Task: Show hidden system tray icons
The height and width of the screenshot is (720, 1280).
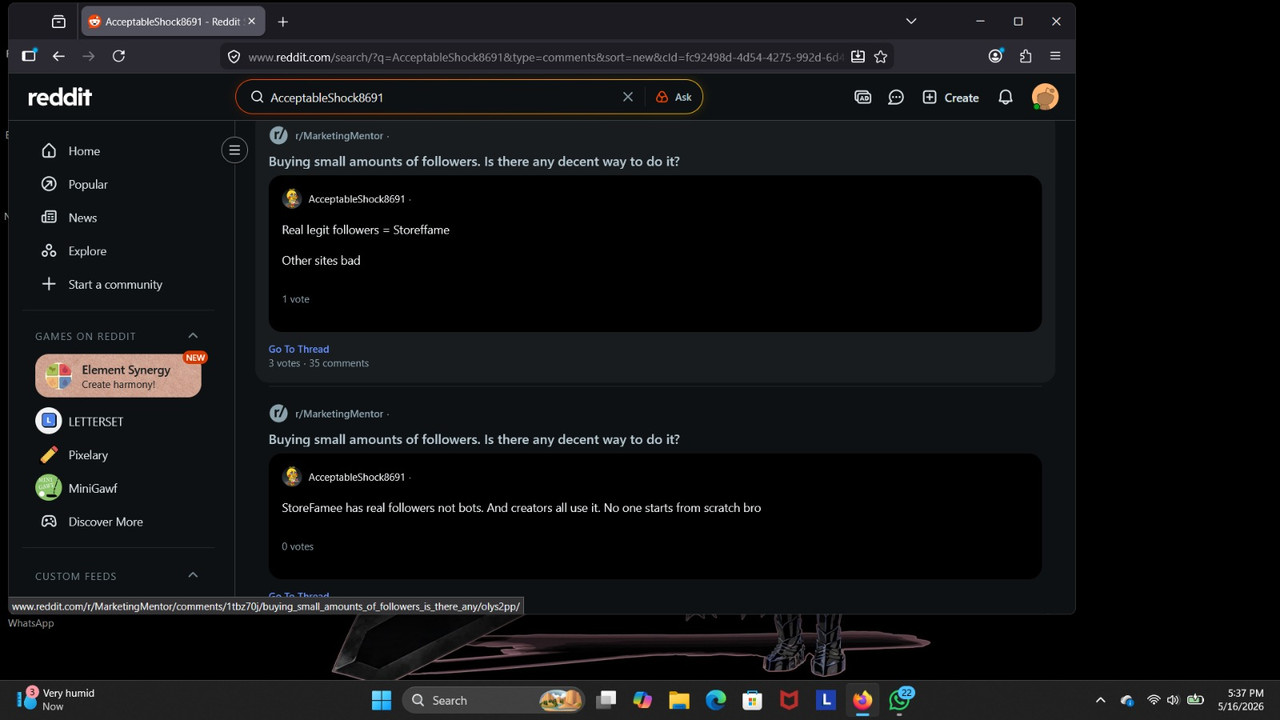Action: pos(1101,700)
